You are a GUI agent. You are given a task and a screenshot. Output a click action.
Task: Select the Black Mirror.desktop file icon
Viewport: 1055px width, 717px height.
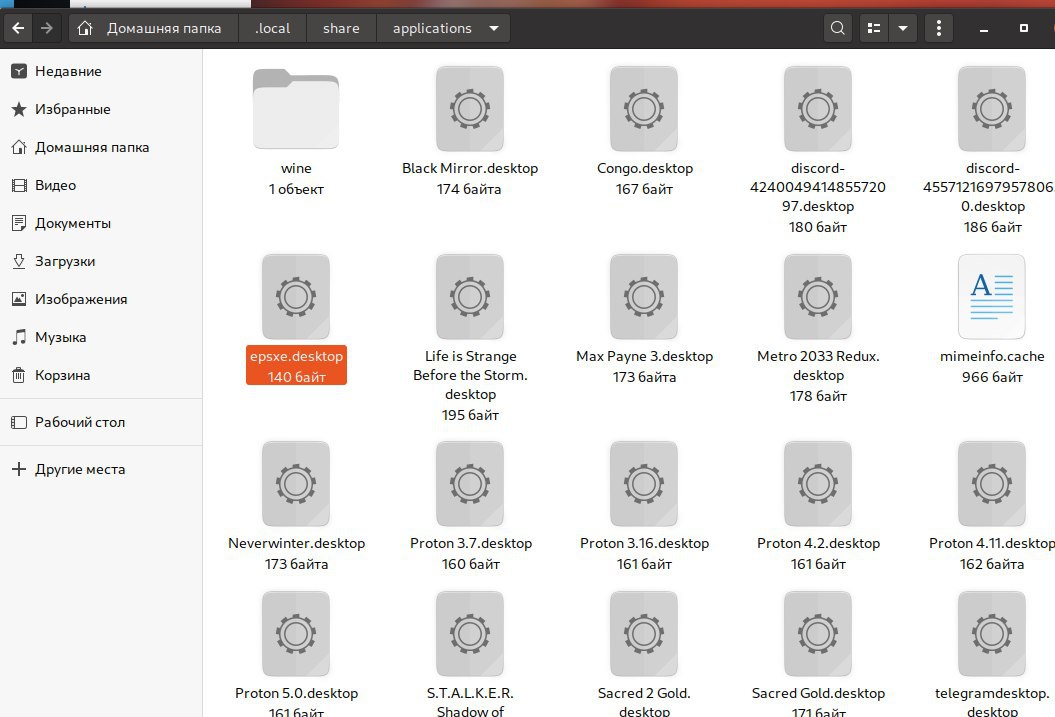[470, 109]
